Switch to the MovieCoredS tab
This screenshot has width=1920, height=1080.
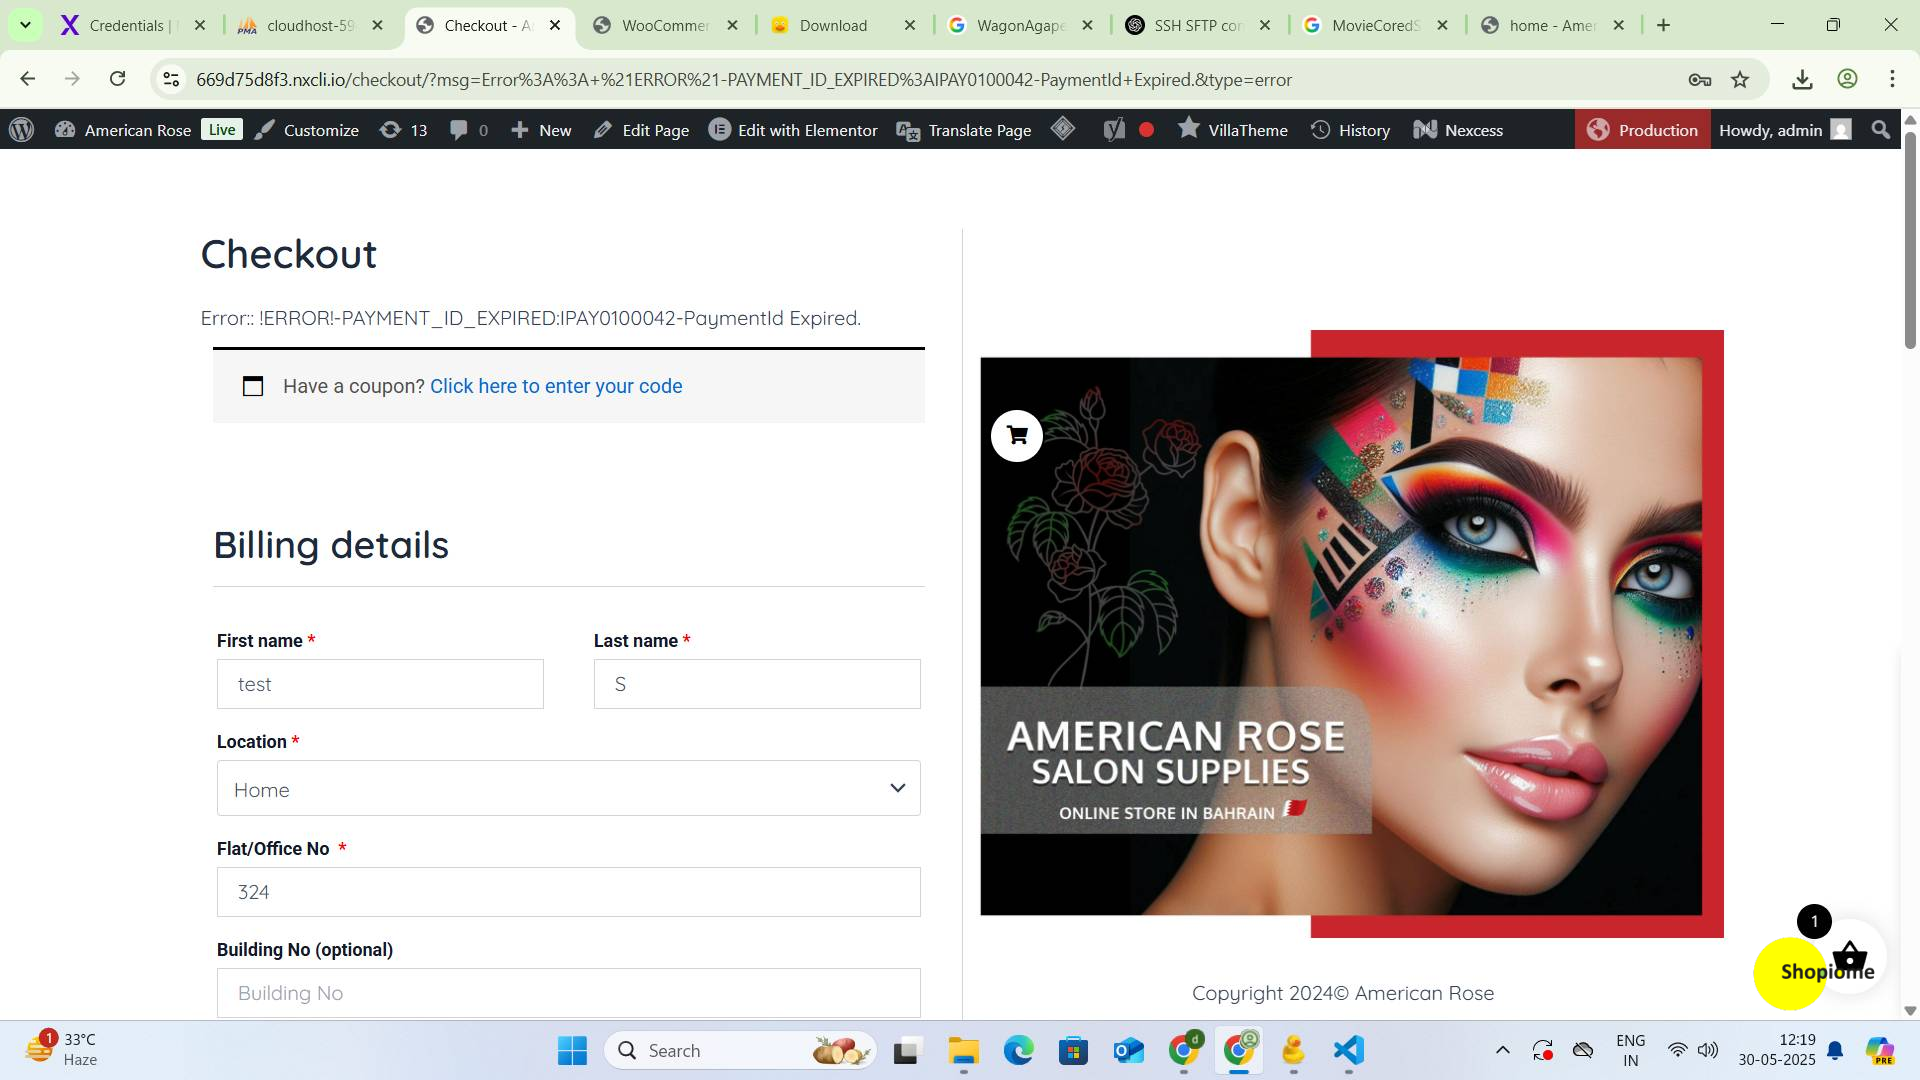tap(1375, 25)
